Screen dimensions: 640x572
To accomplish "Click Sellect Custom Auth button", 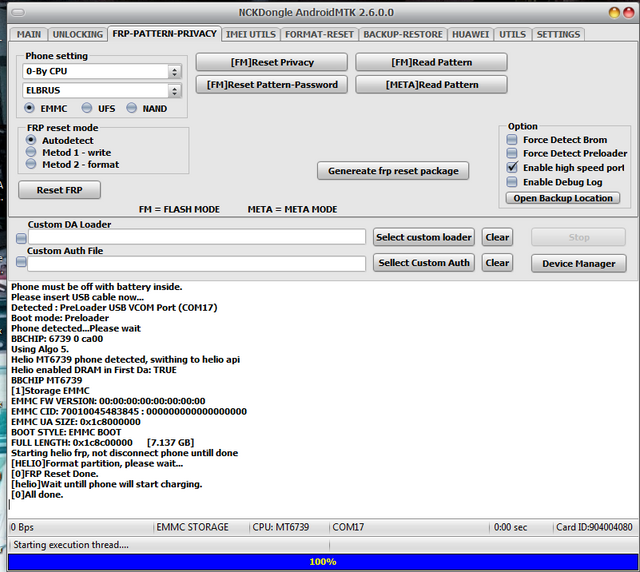I will pyautogui.click(x=424, y=263).
